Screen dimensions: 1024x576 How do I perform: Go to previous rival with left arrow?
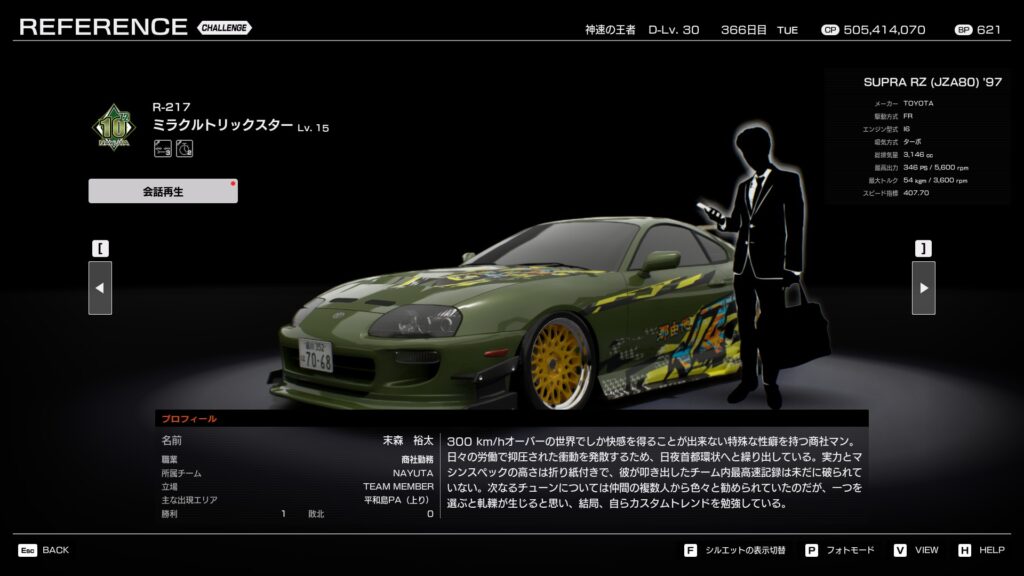point(100,288)
